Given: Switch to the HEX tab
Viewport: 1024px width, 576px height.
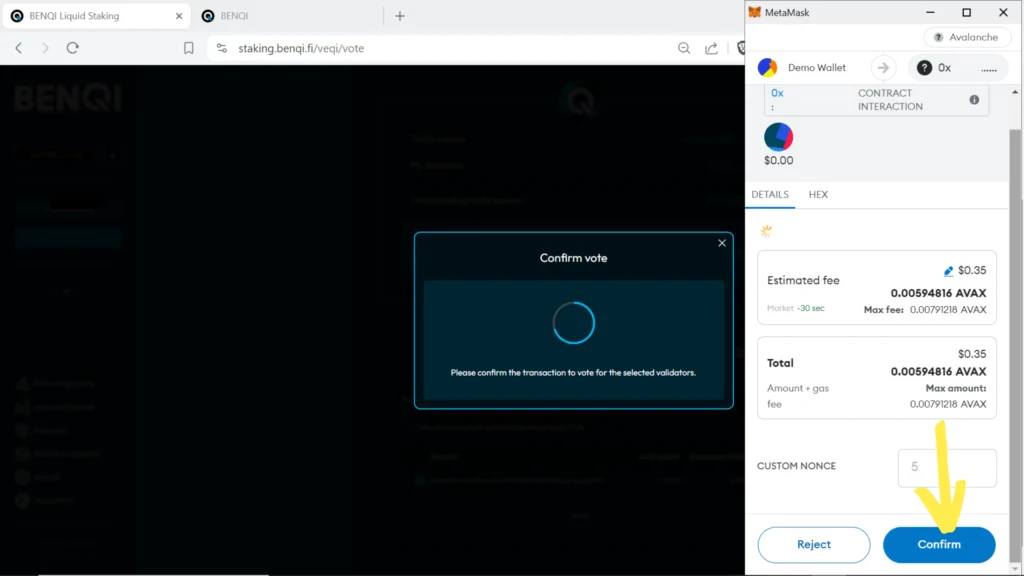Looking at the screenshot, I should [x=818, y=195].
